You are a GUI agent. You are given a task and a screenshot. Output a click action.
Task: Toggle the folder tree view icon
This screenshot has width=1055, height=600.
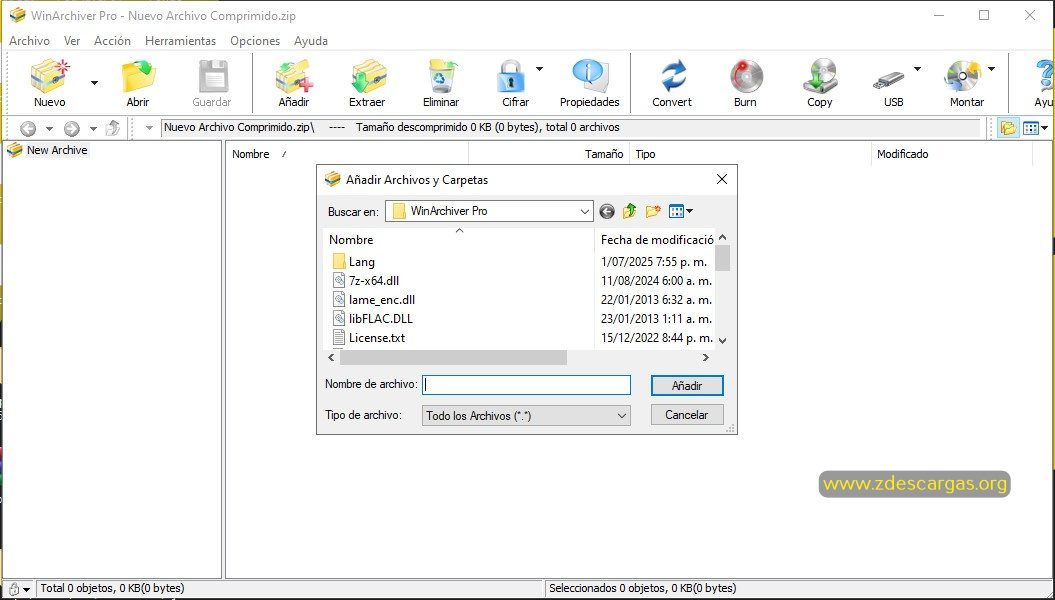tap(1008, 128)
